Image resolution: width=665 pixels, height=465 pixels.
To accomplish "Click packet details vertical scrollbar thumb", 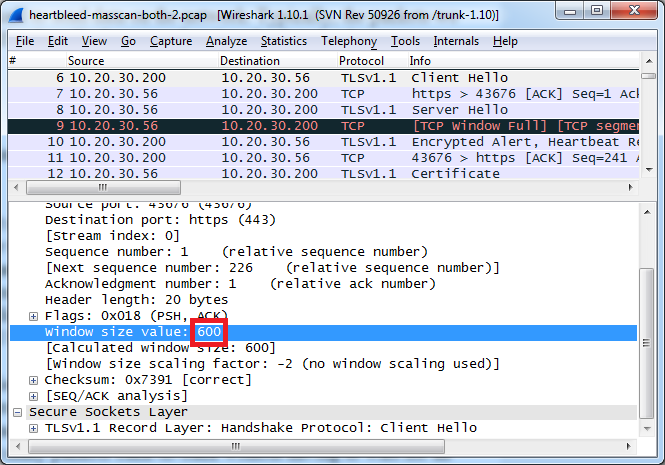I will (x=647, y=343).
